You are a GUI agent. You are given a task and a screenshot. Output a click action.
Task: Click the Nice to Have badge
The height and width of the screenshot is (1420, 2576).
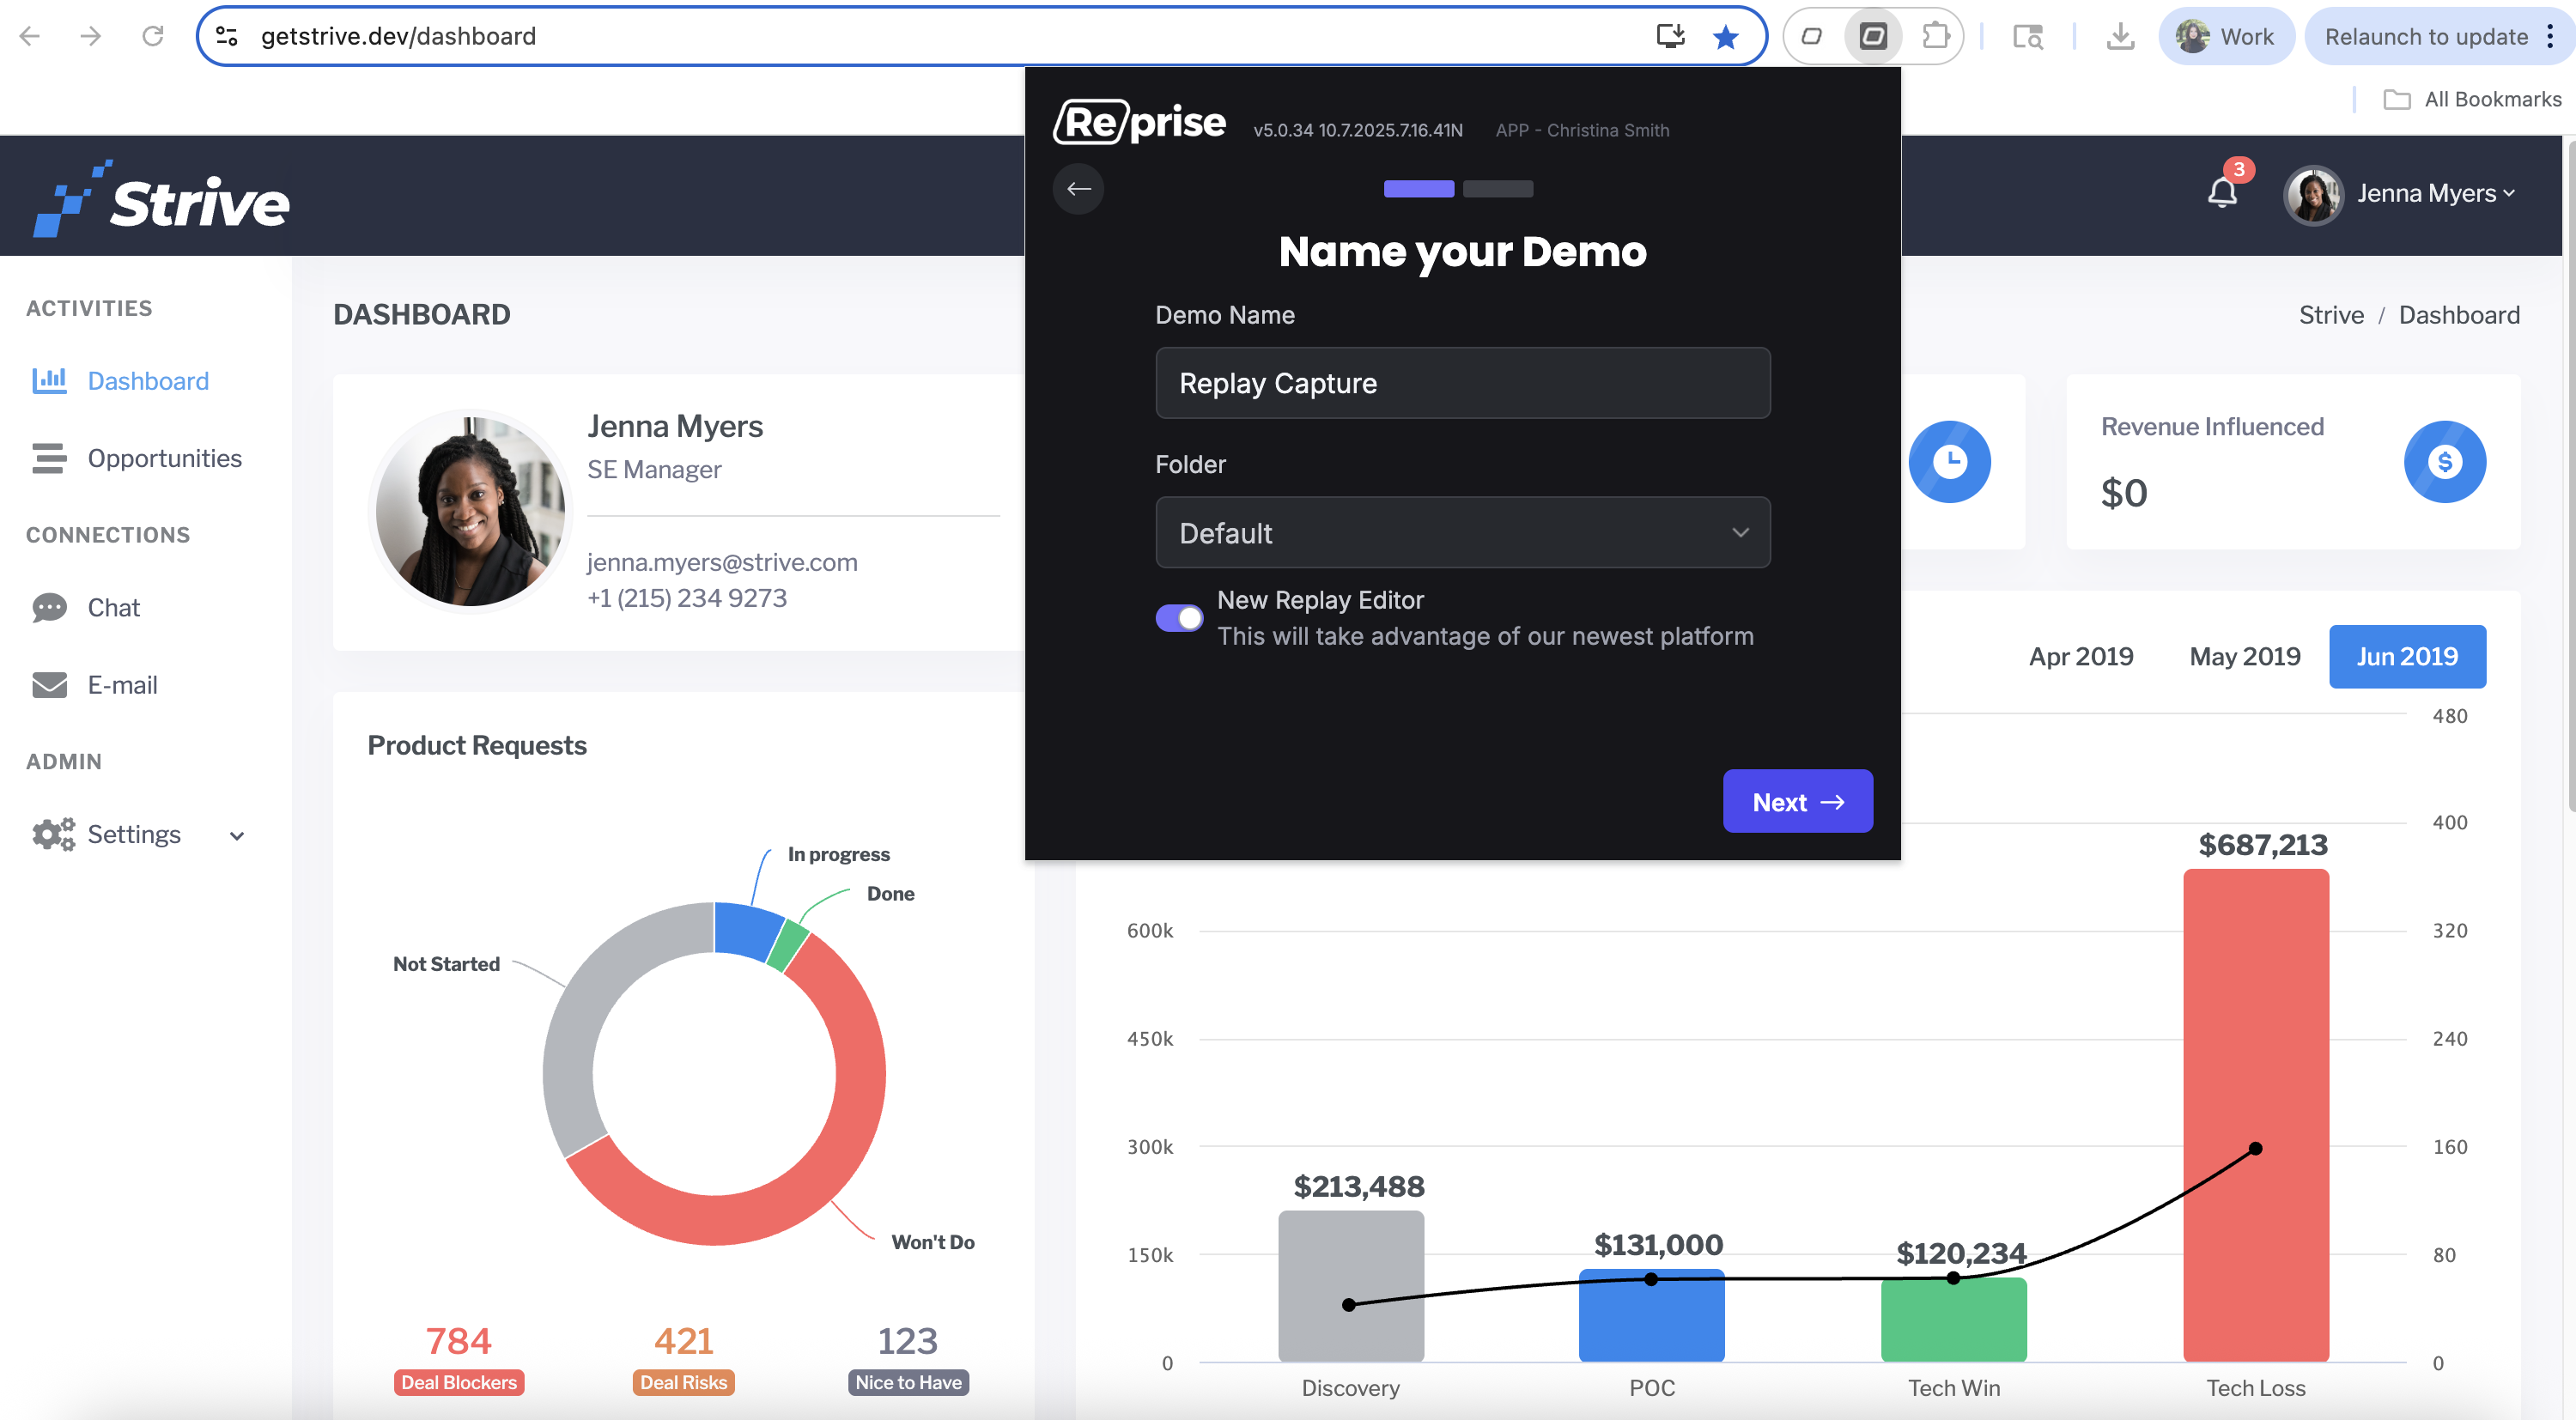point(908,1382)
